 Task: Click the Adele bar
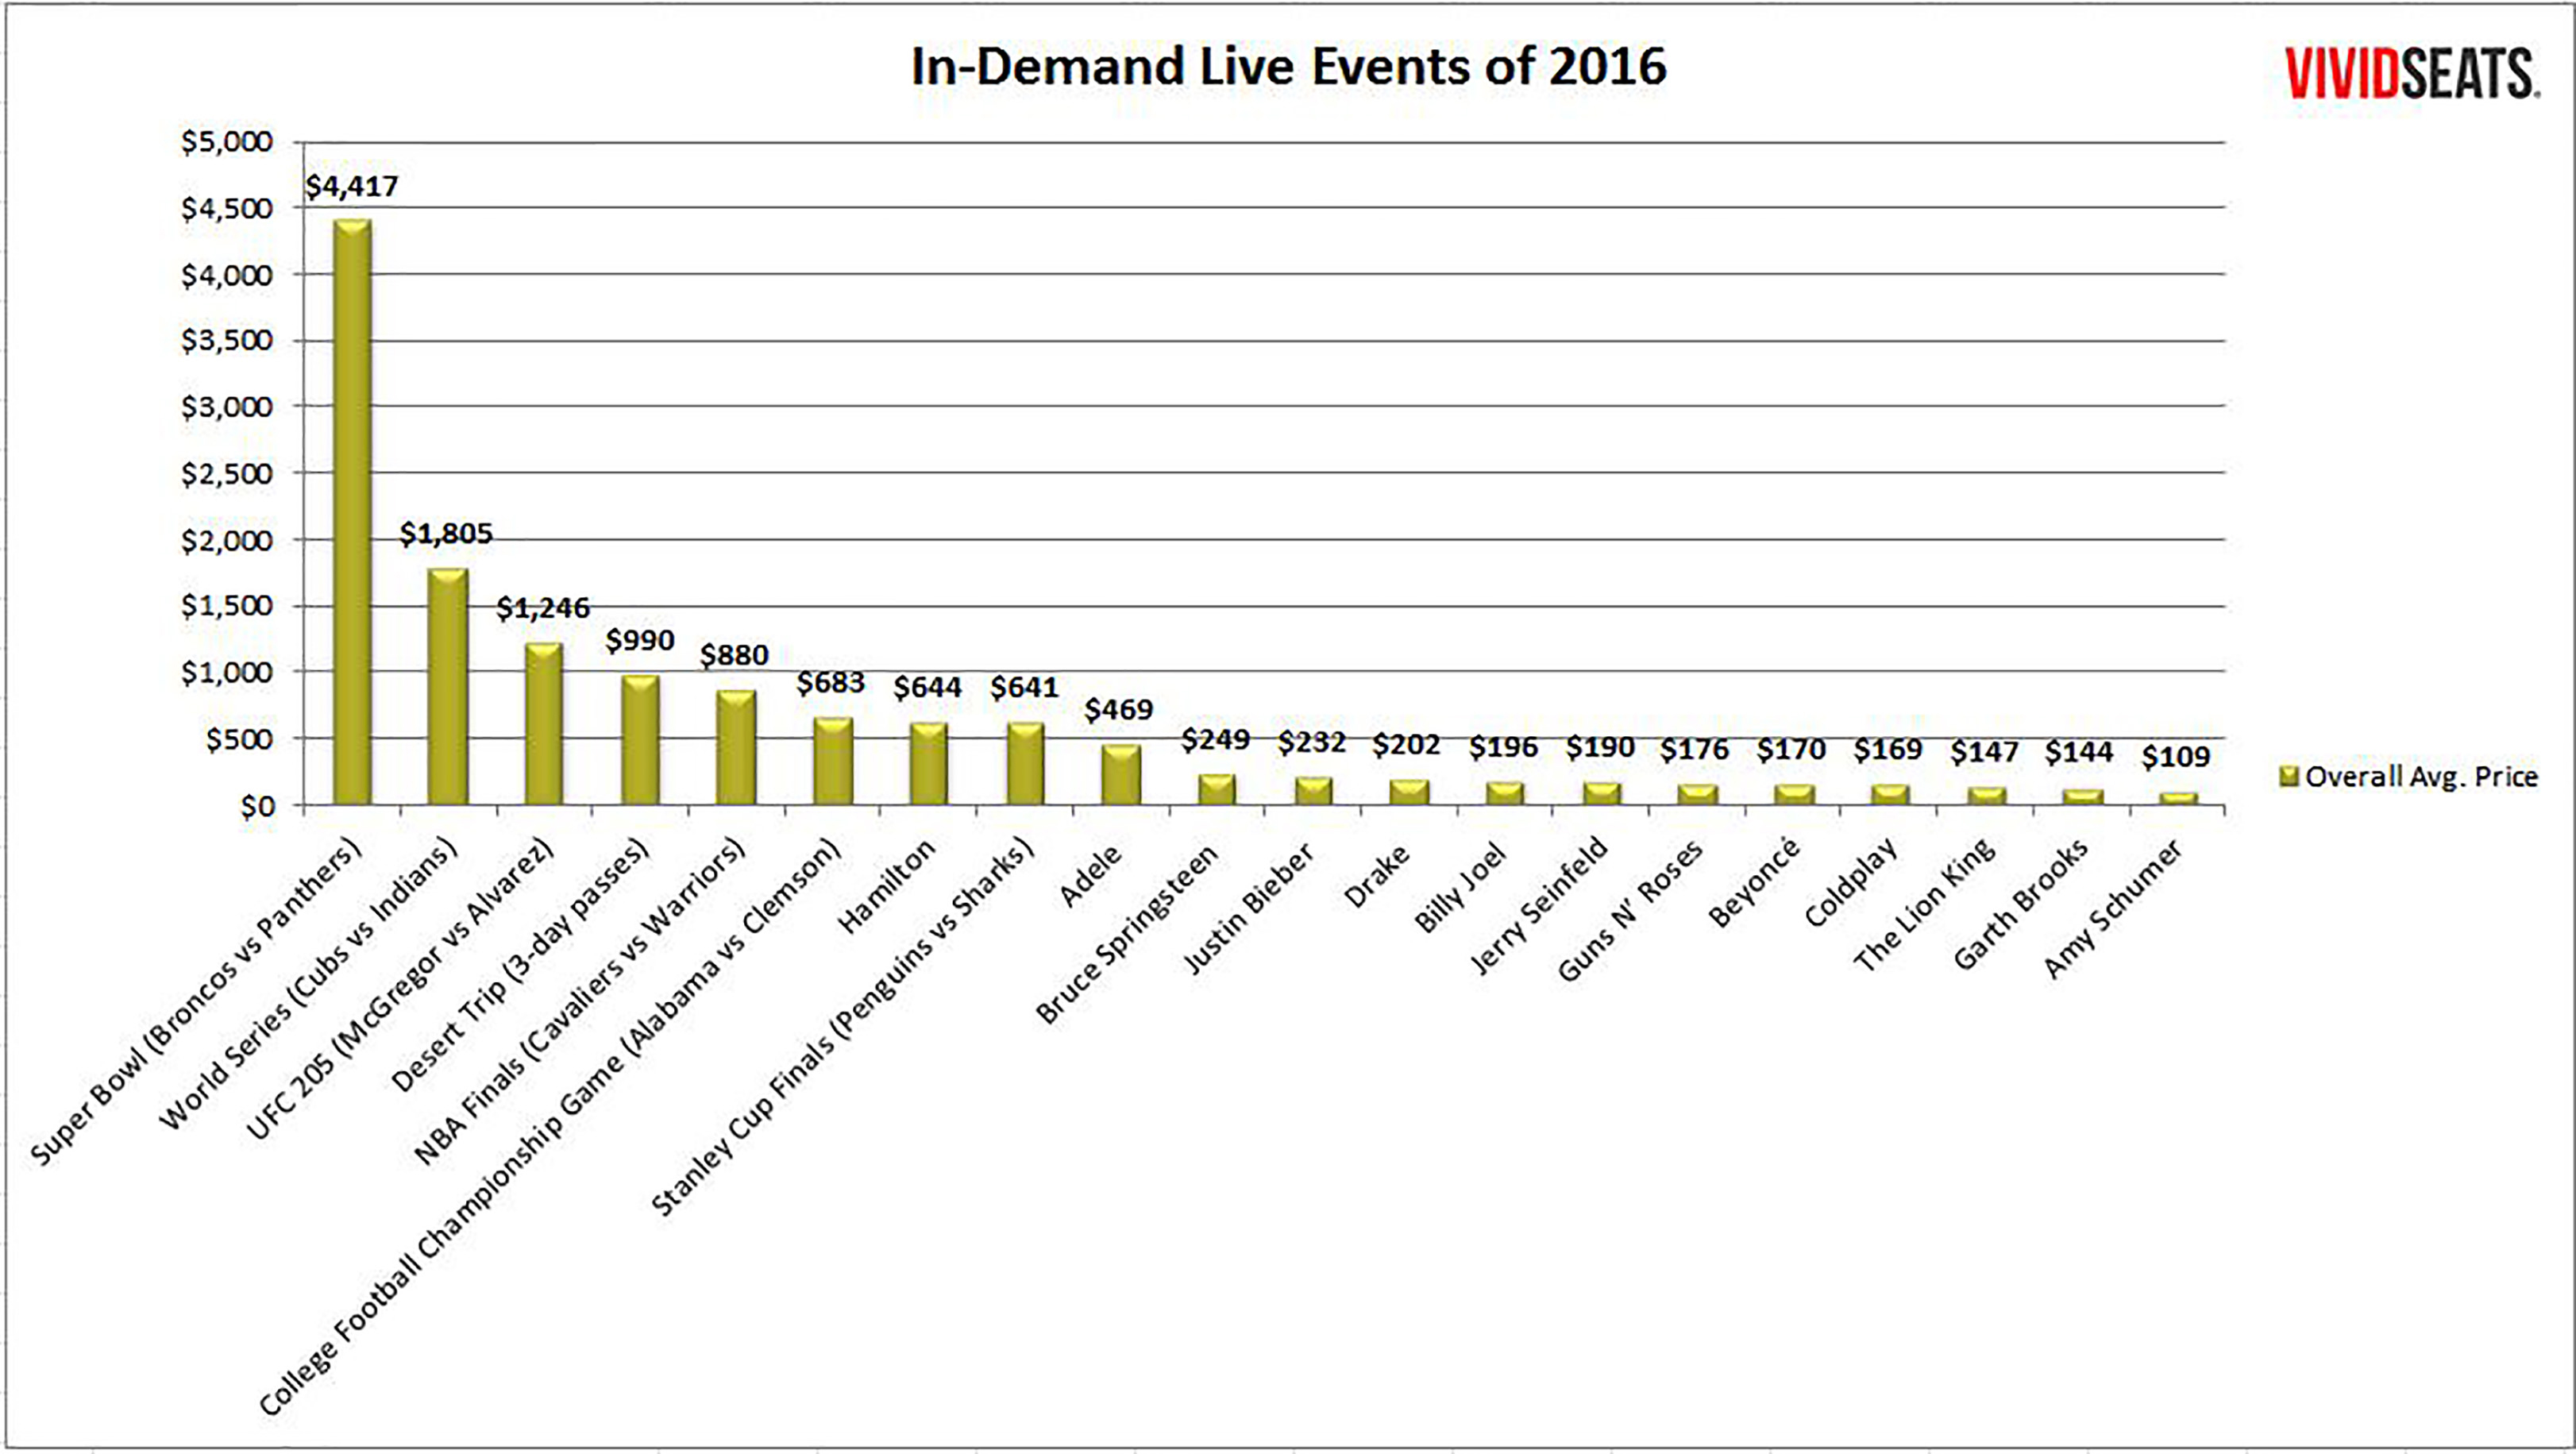pyautogui.click(x=1121, y=774)
